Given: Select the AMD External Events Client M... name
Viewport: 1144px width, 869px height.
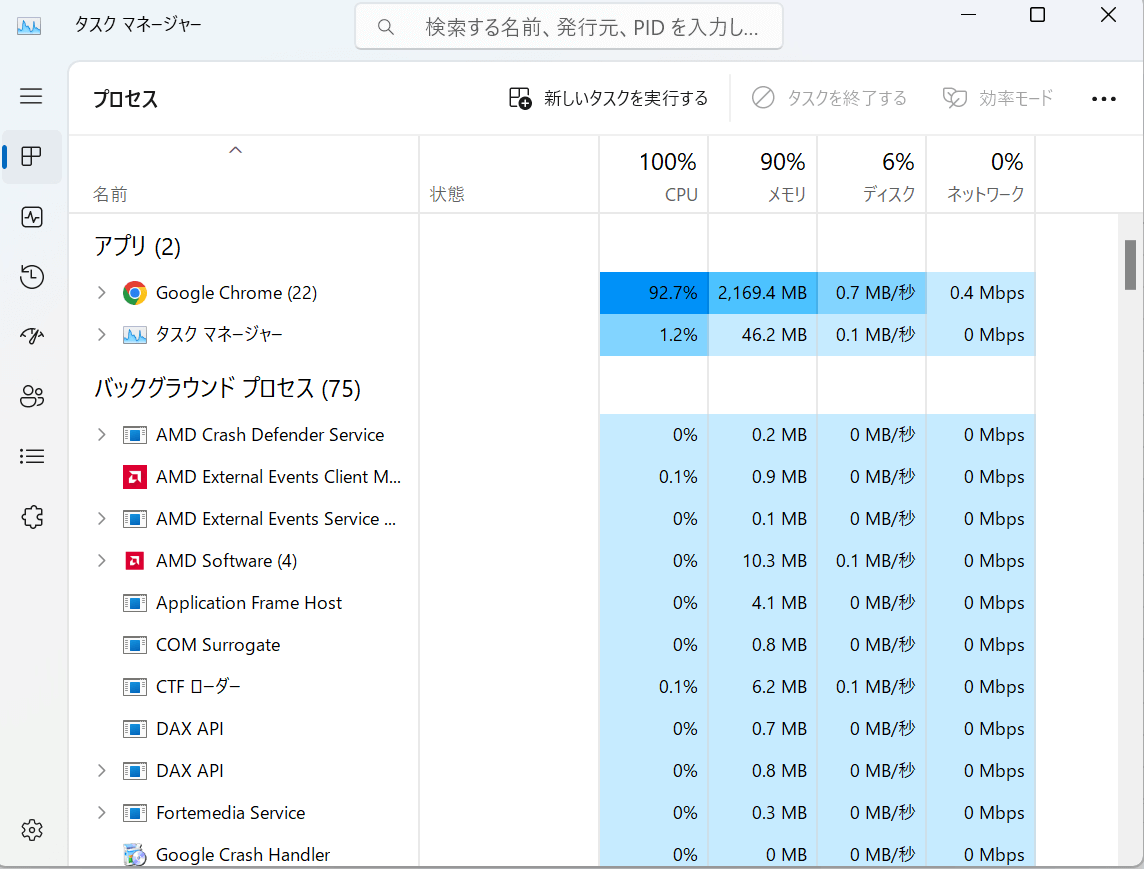Looking at the screenshot, I should pyautogui.click(x=279, y=477).
